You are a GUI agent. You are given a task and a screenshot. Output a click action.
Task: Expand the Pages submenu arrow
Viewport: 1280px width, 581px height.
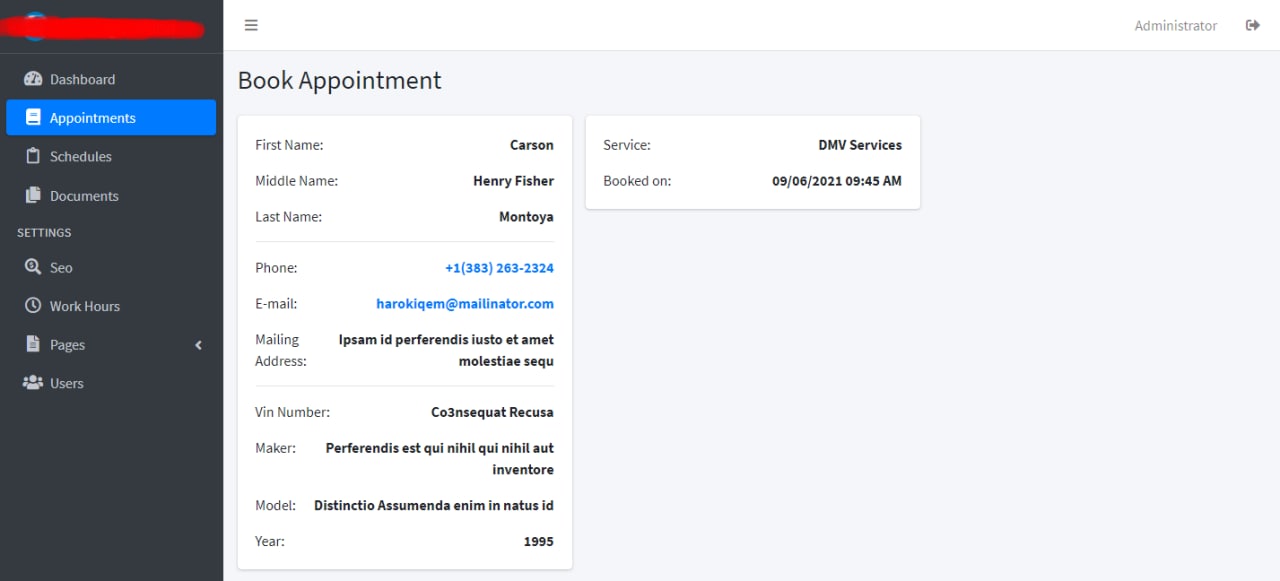coord(198,345)
